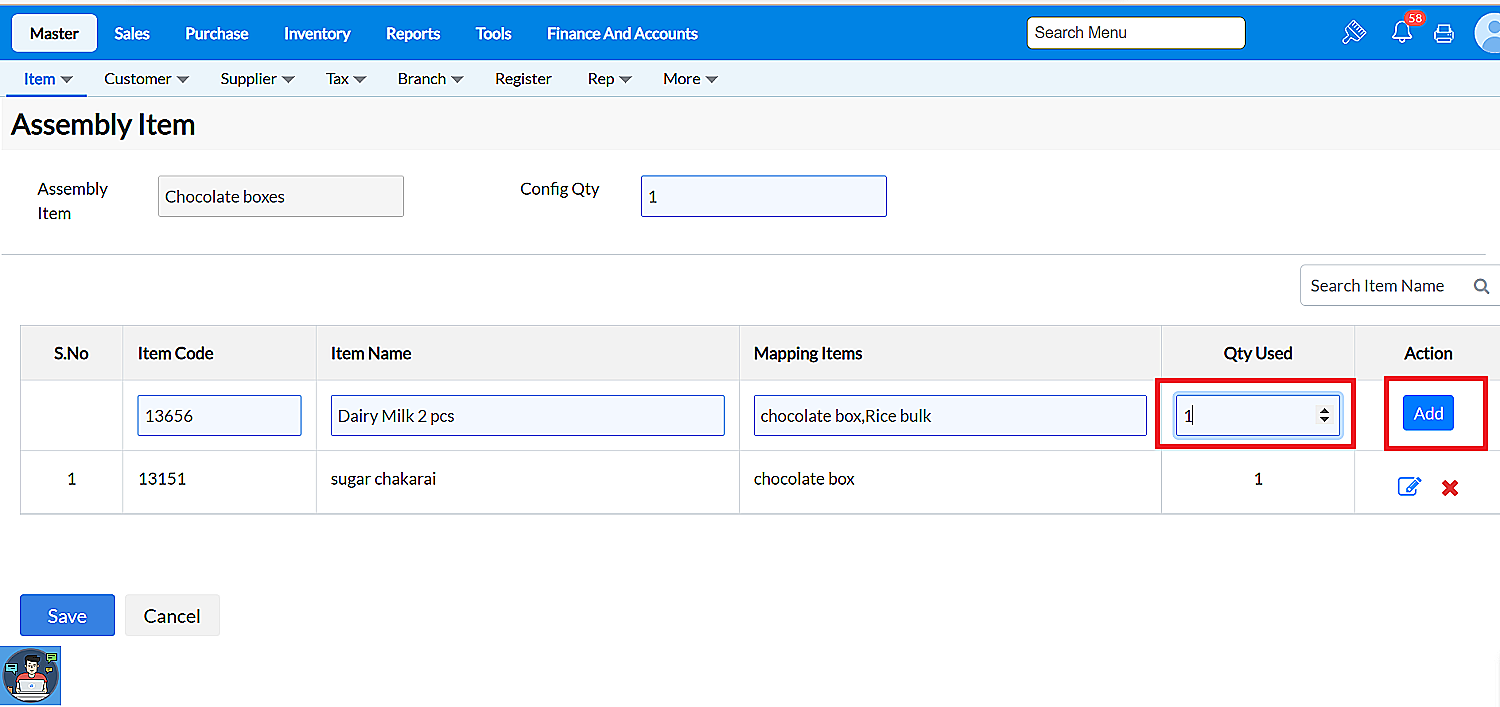Click the Config Qty input field
Screen dimensions: 1500x707
coord(763,197)
